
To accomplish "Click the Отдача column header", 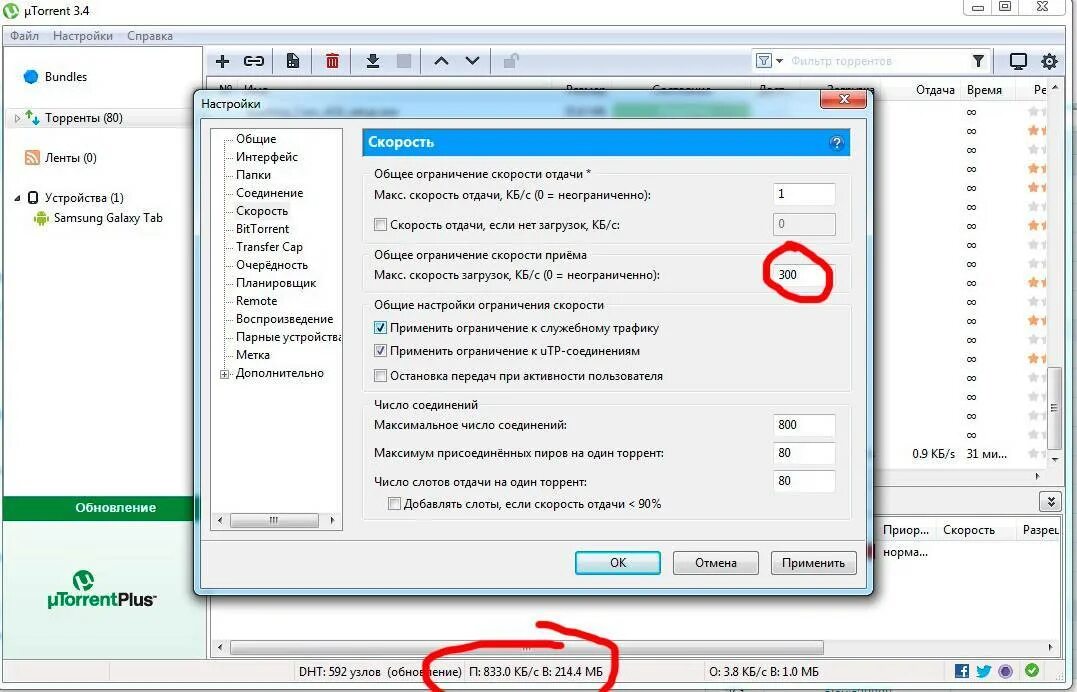I will coord(935,90).
